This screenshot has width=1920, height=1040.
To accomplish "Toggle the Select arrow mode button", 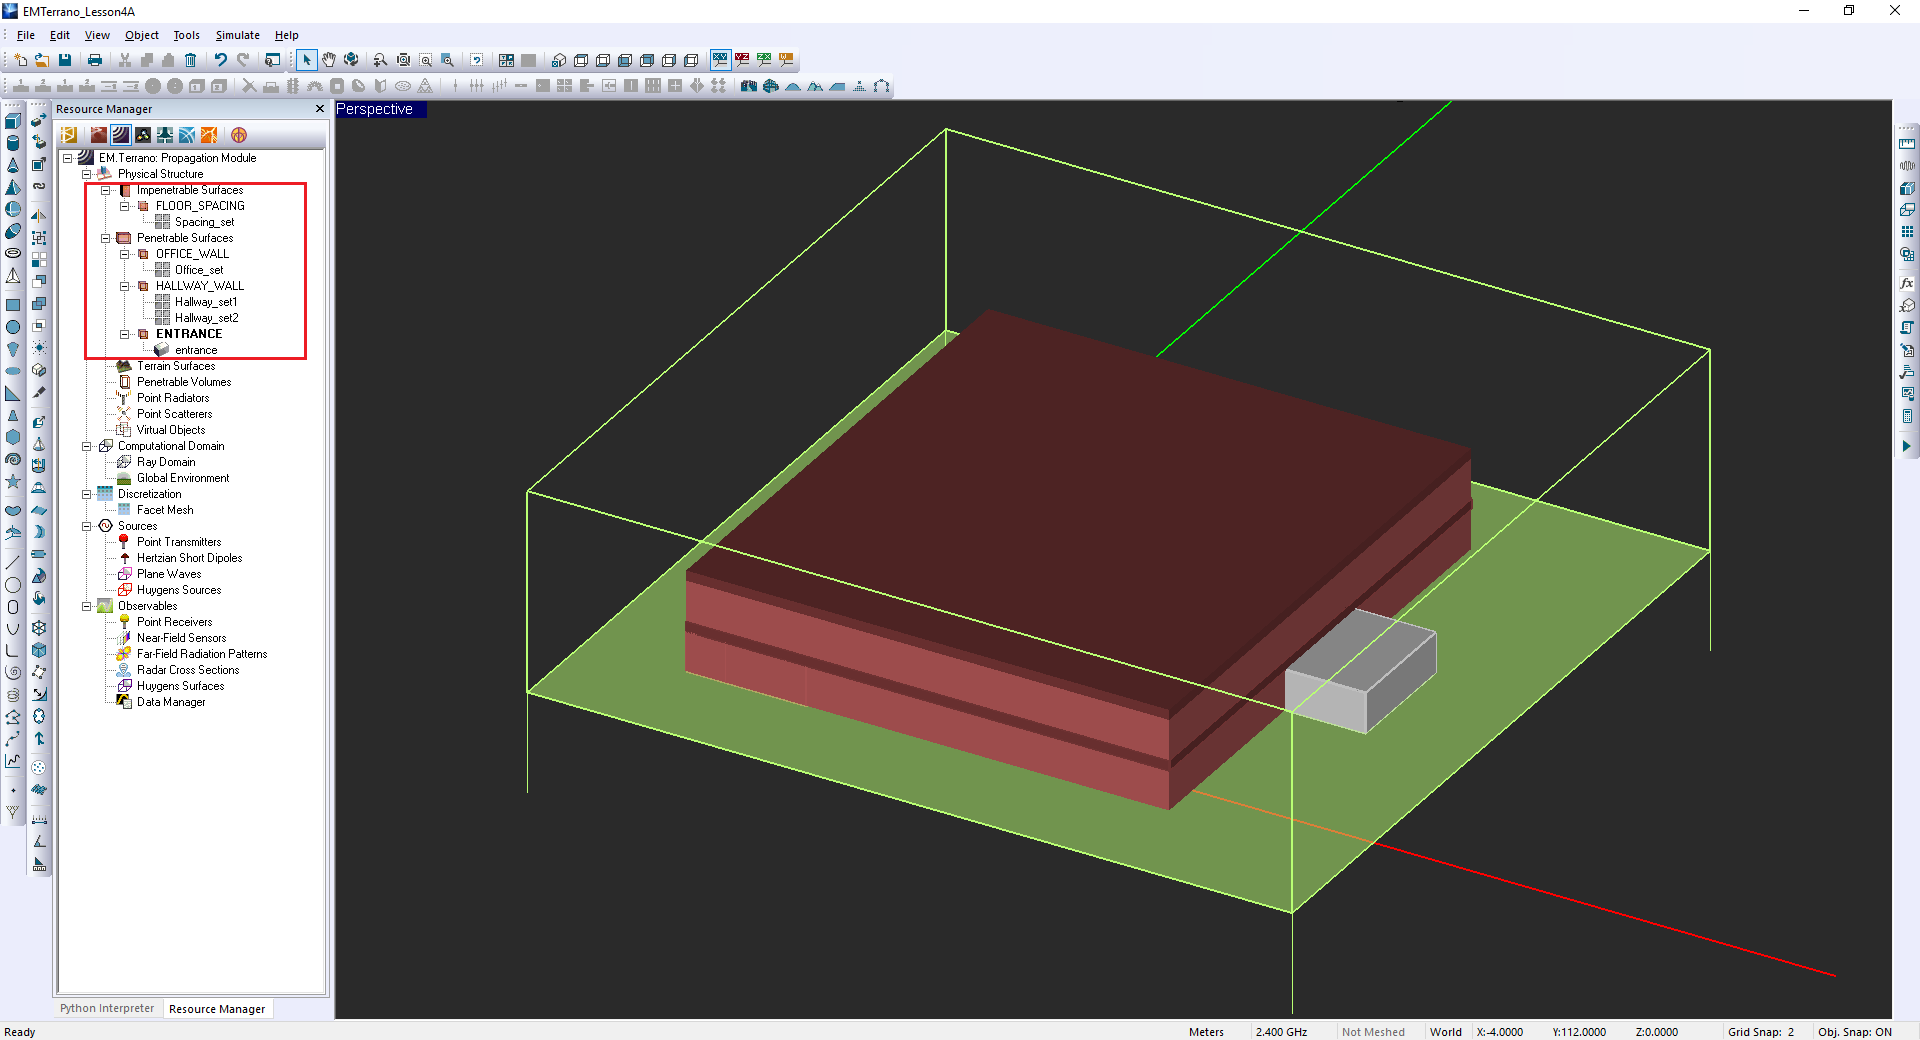I will point(307,60).
